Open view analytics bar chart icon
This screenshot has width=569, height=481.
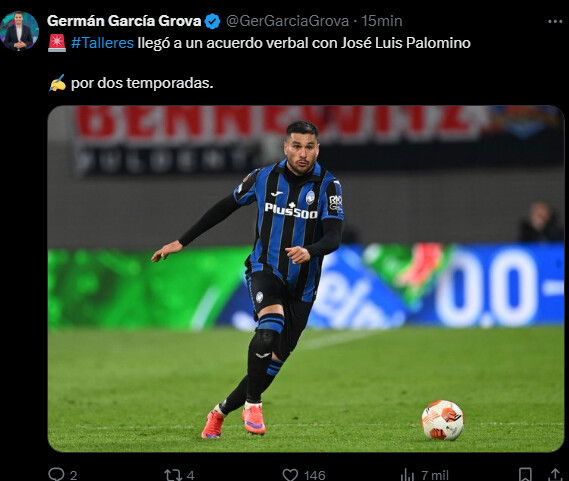[x=408, y=474]
